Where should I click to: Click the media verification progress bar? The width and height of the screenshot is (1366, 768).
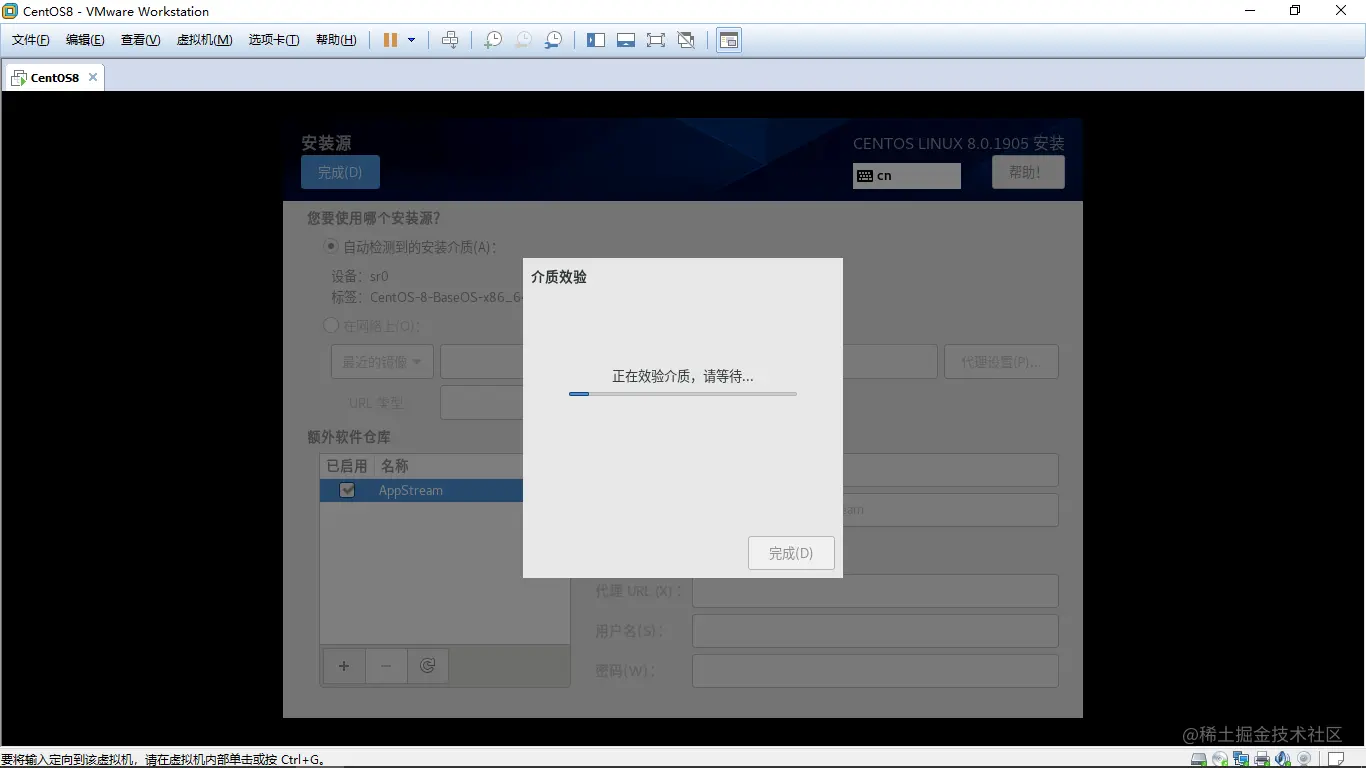point(683,394)
